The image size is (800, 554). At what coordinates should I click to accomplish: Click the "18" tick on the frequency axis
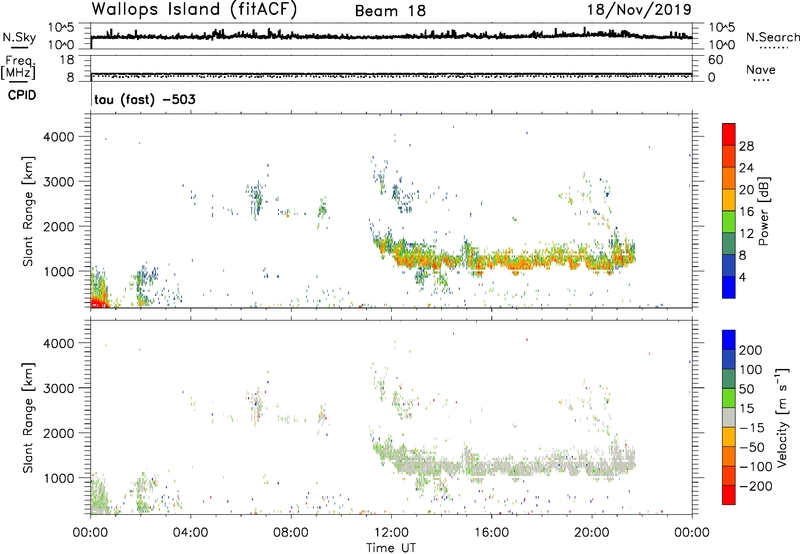click(x=67, y=60)
